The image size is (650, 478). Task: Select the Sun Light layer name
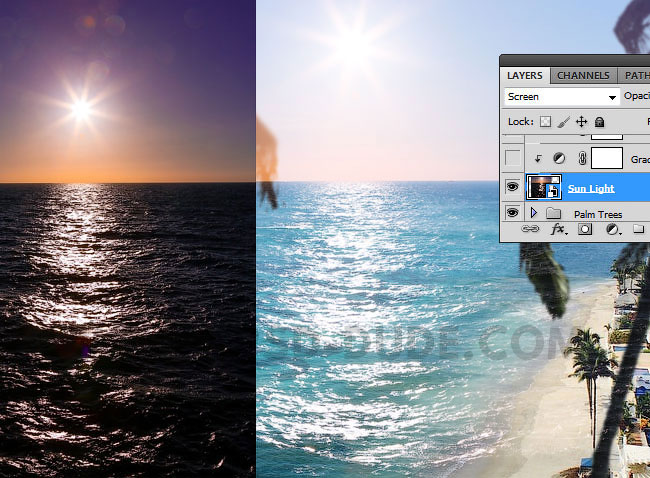(591, 188)
